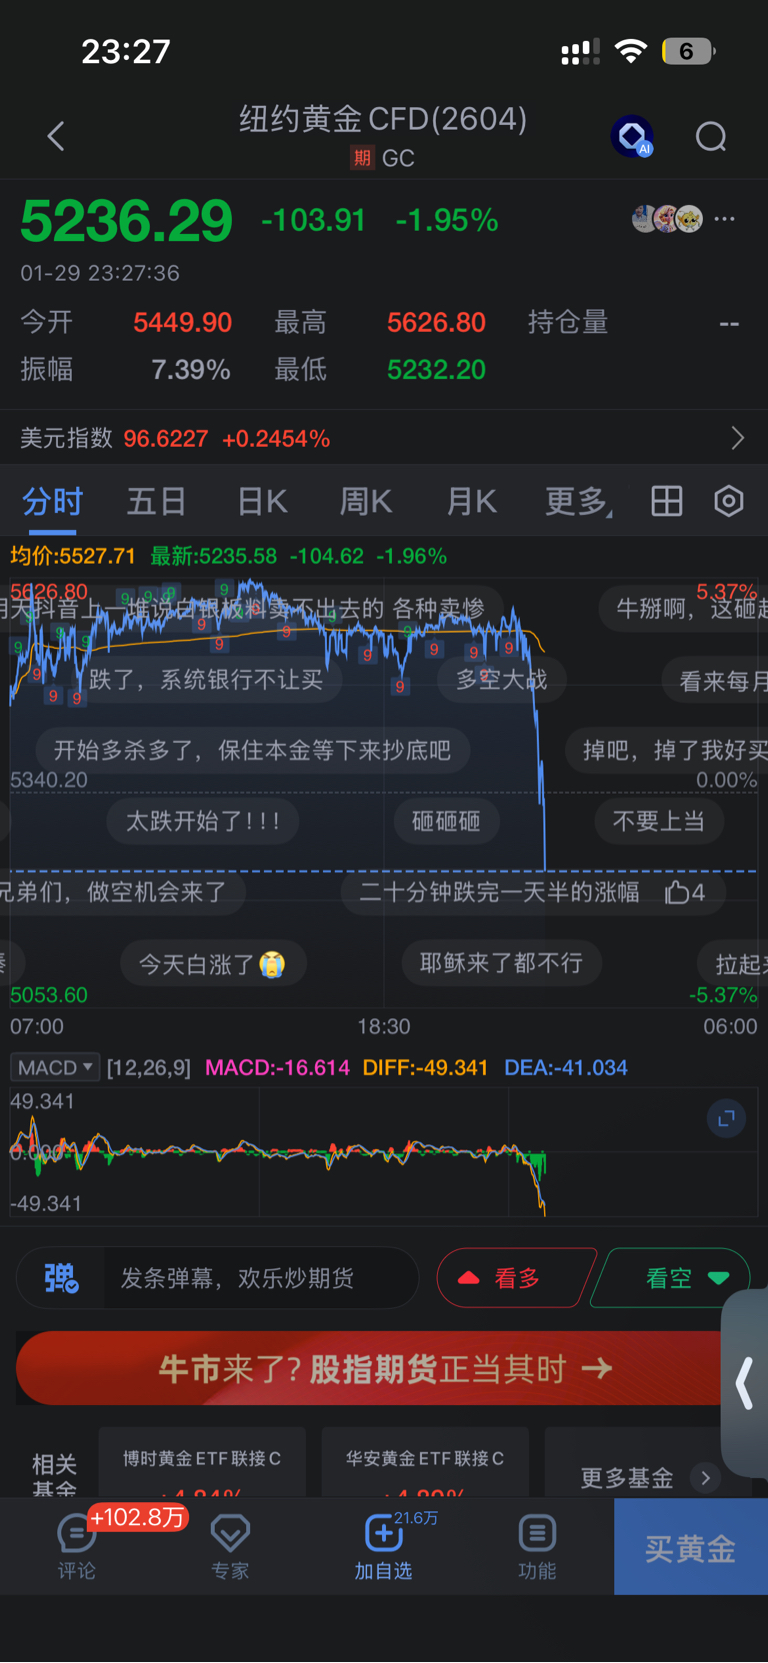Select the 分时 tab

click(x=52, y=501)
